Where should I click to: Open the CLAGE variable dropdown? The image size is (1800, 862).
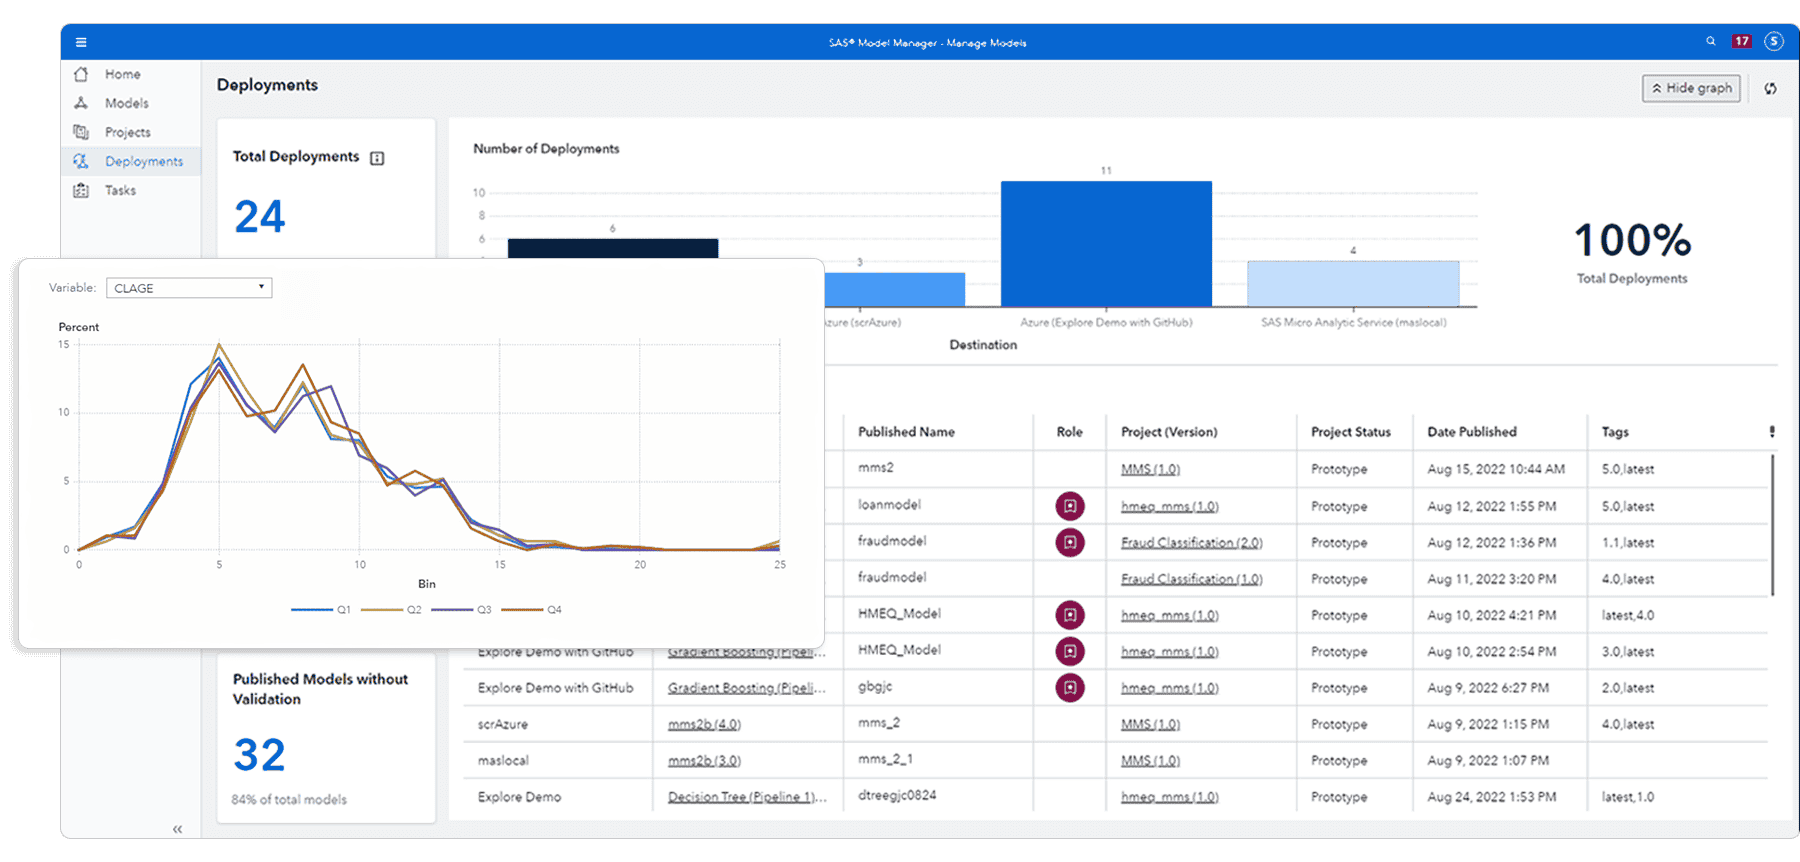(x=189, y=288)
